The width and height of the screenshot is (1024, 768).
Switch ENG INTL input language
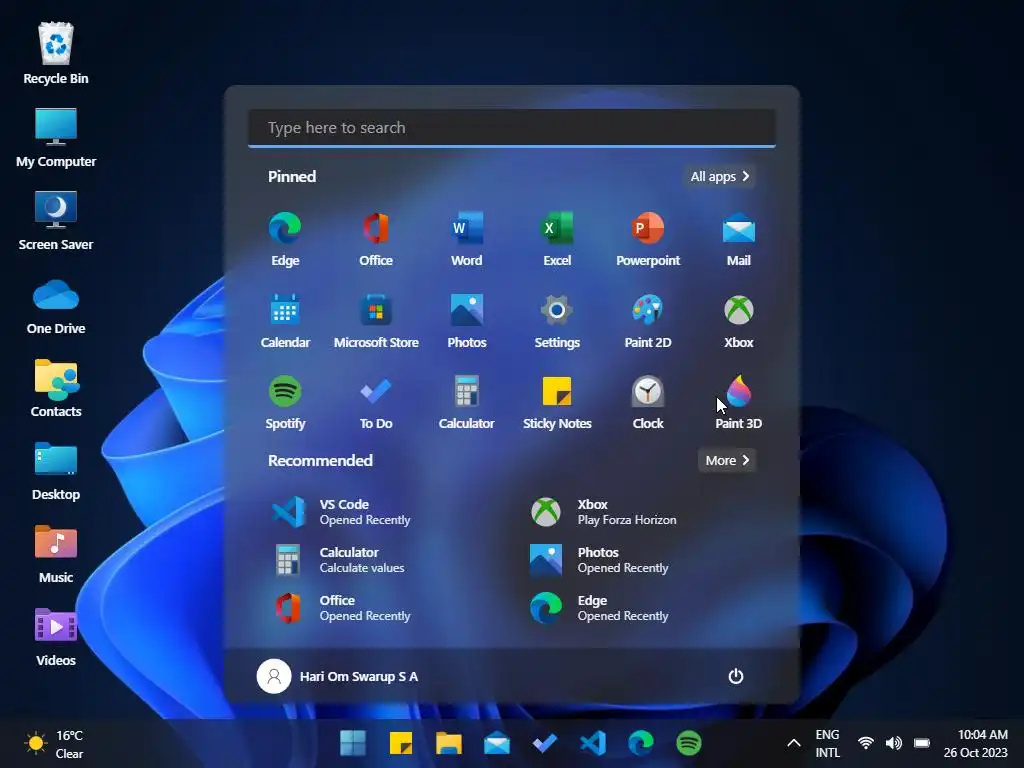827,744
